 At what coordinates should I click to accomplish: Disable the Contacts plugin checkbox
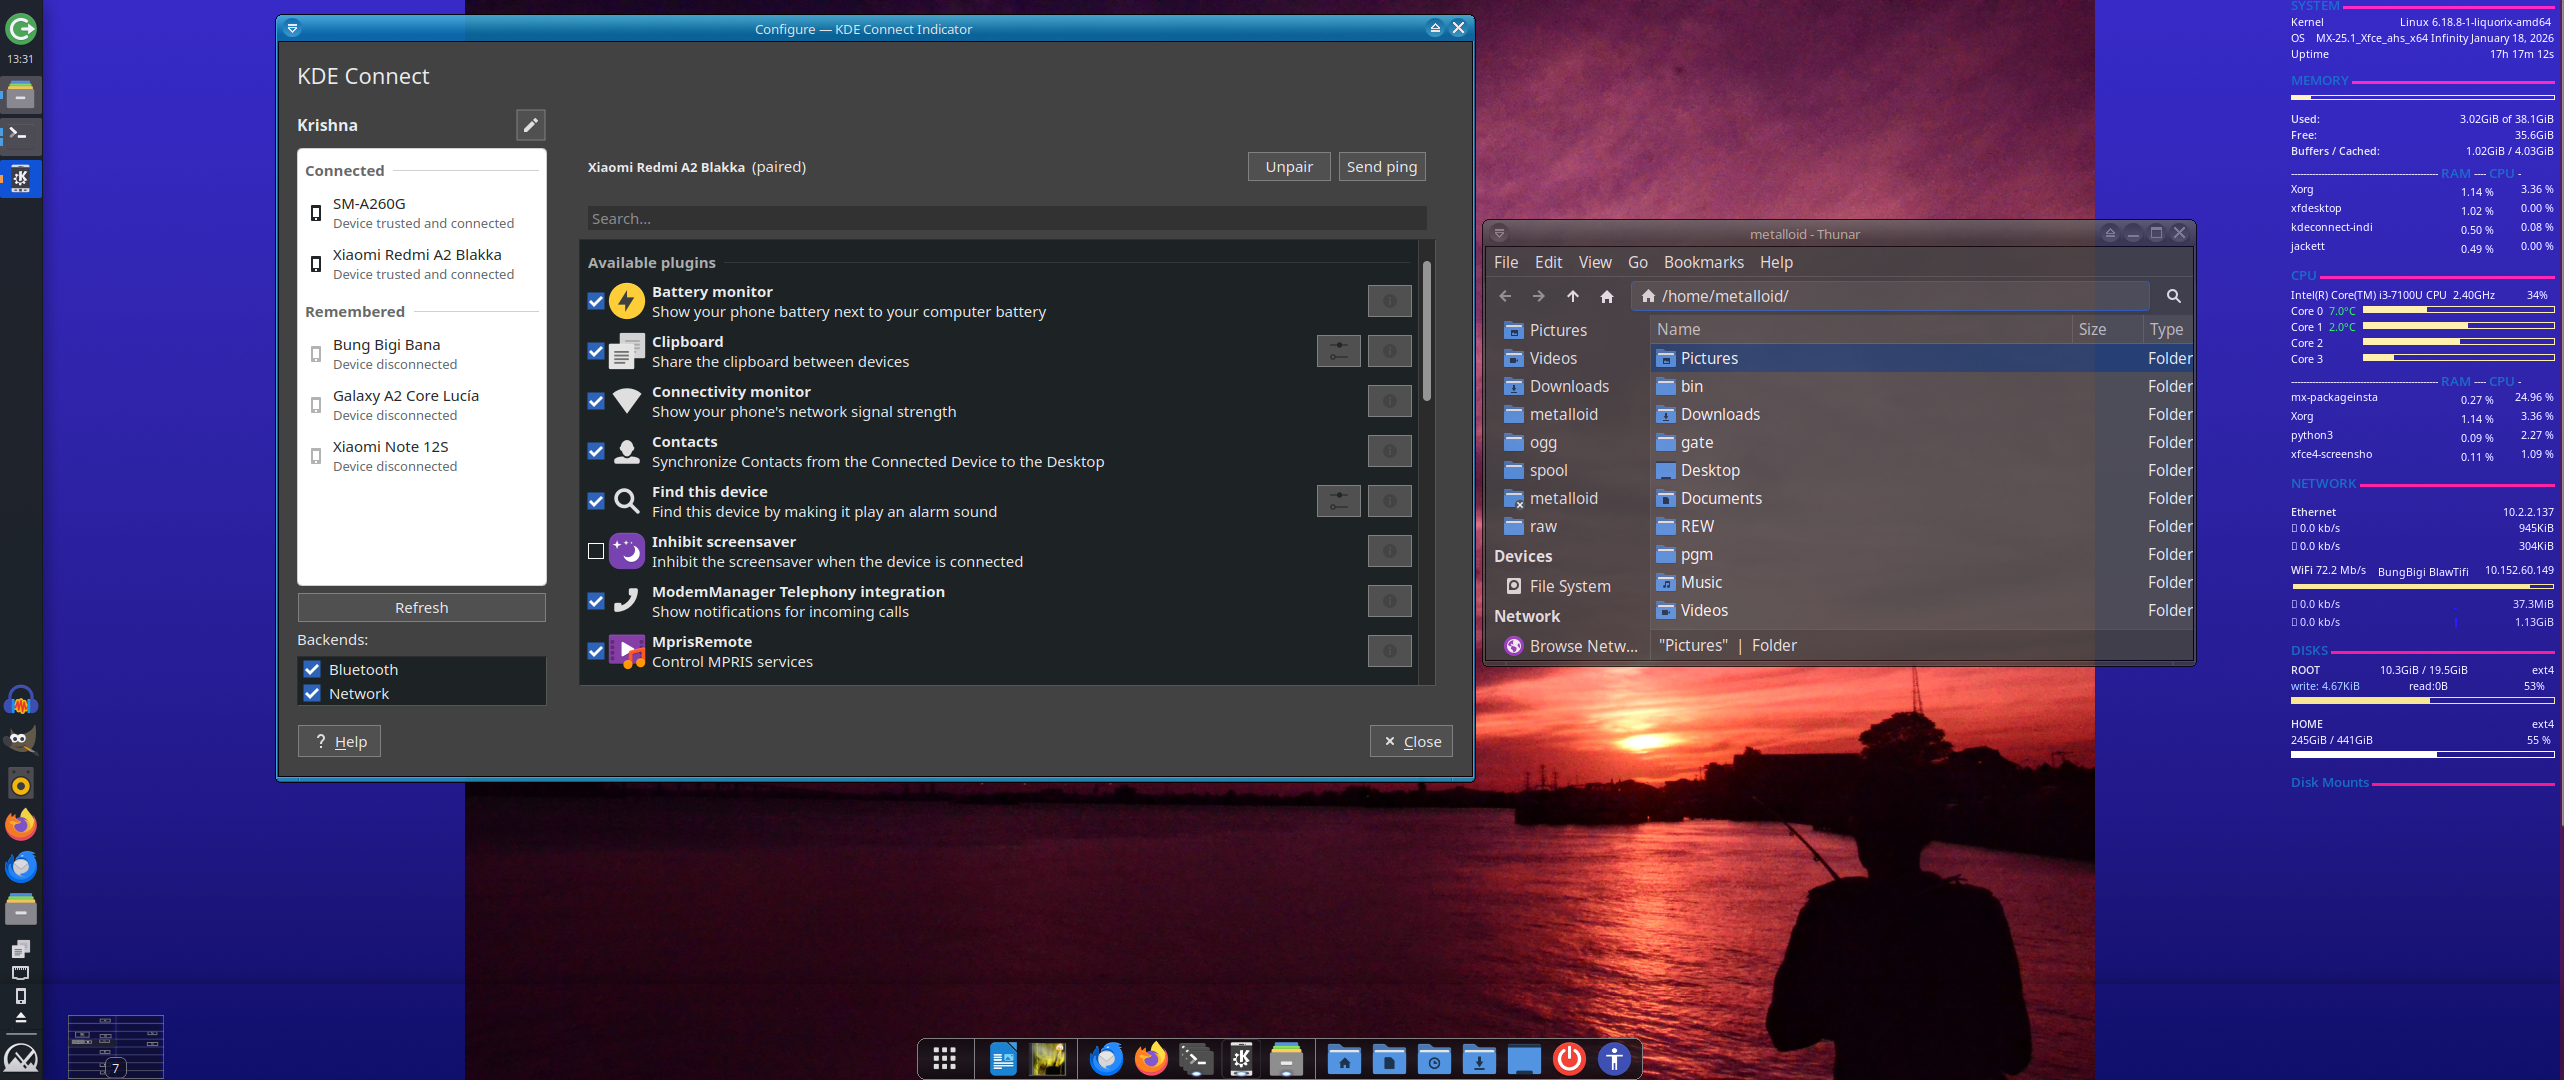coord(596,451)
